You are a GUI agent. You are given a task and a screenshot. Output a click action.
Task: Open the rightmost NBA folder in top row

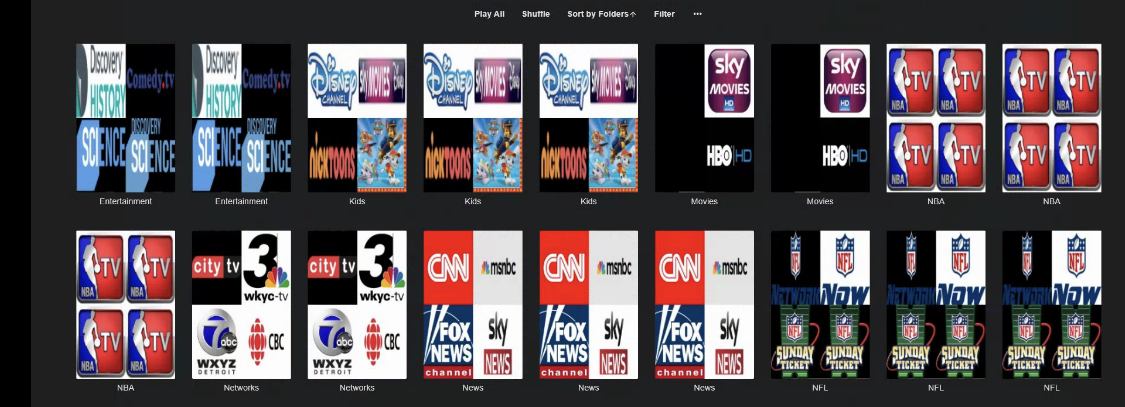[x=1052, y=118]
